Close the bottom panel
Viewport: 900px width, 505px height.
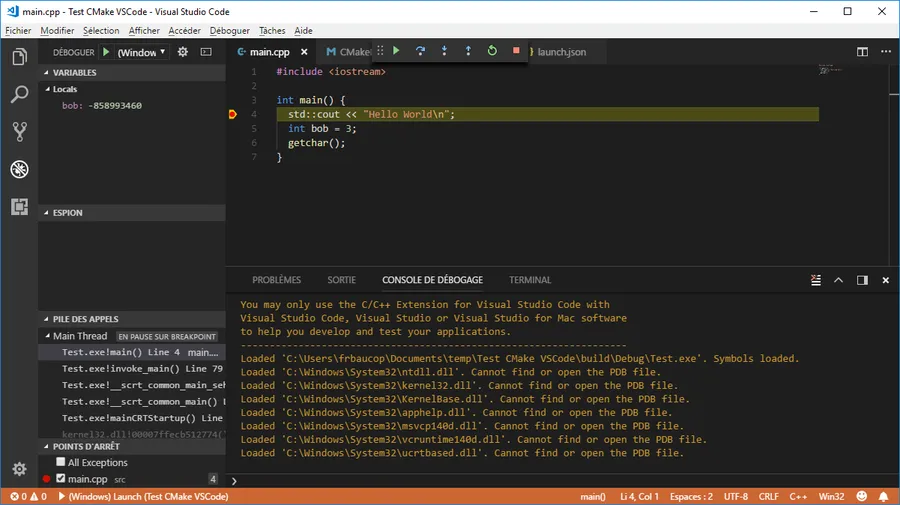[886, 280]
